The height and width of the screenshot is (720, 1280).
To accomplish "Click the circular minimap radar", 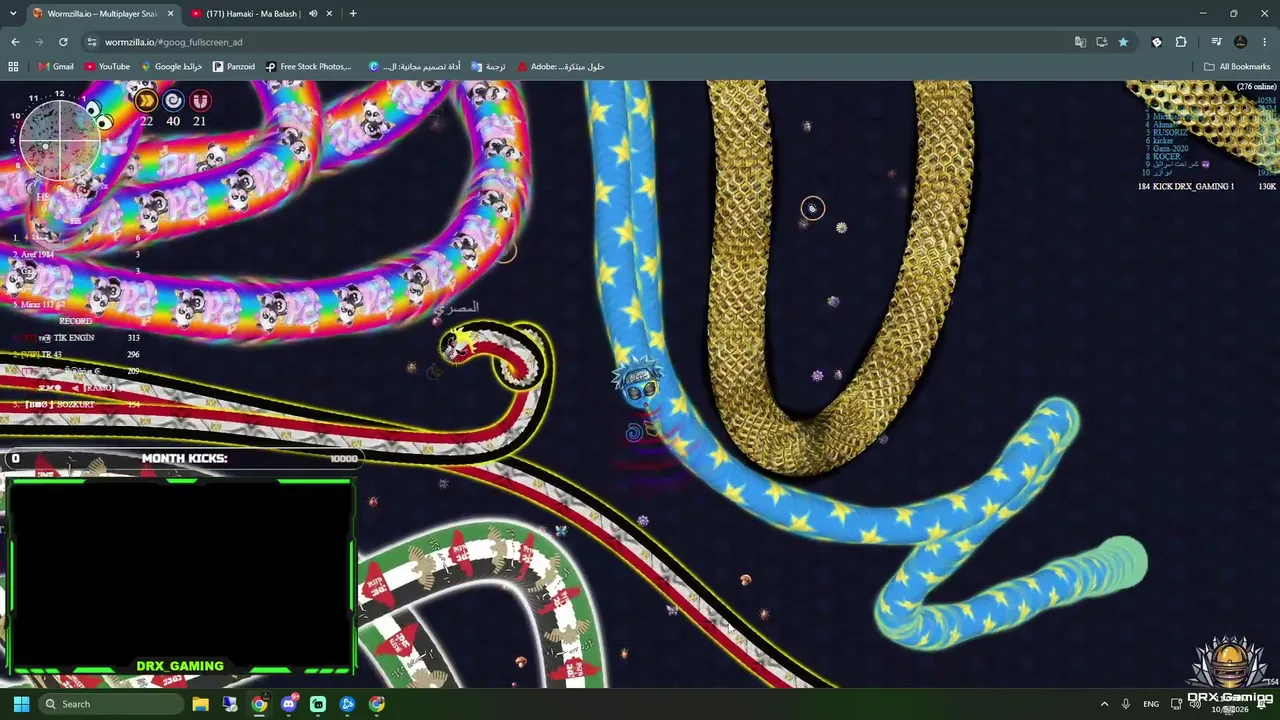I will 60,141.
